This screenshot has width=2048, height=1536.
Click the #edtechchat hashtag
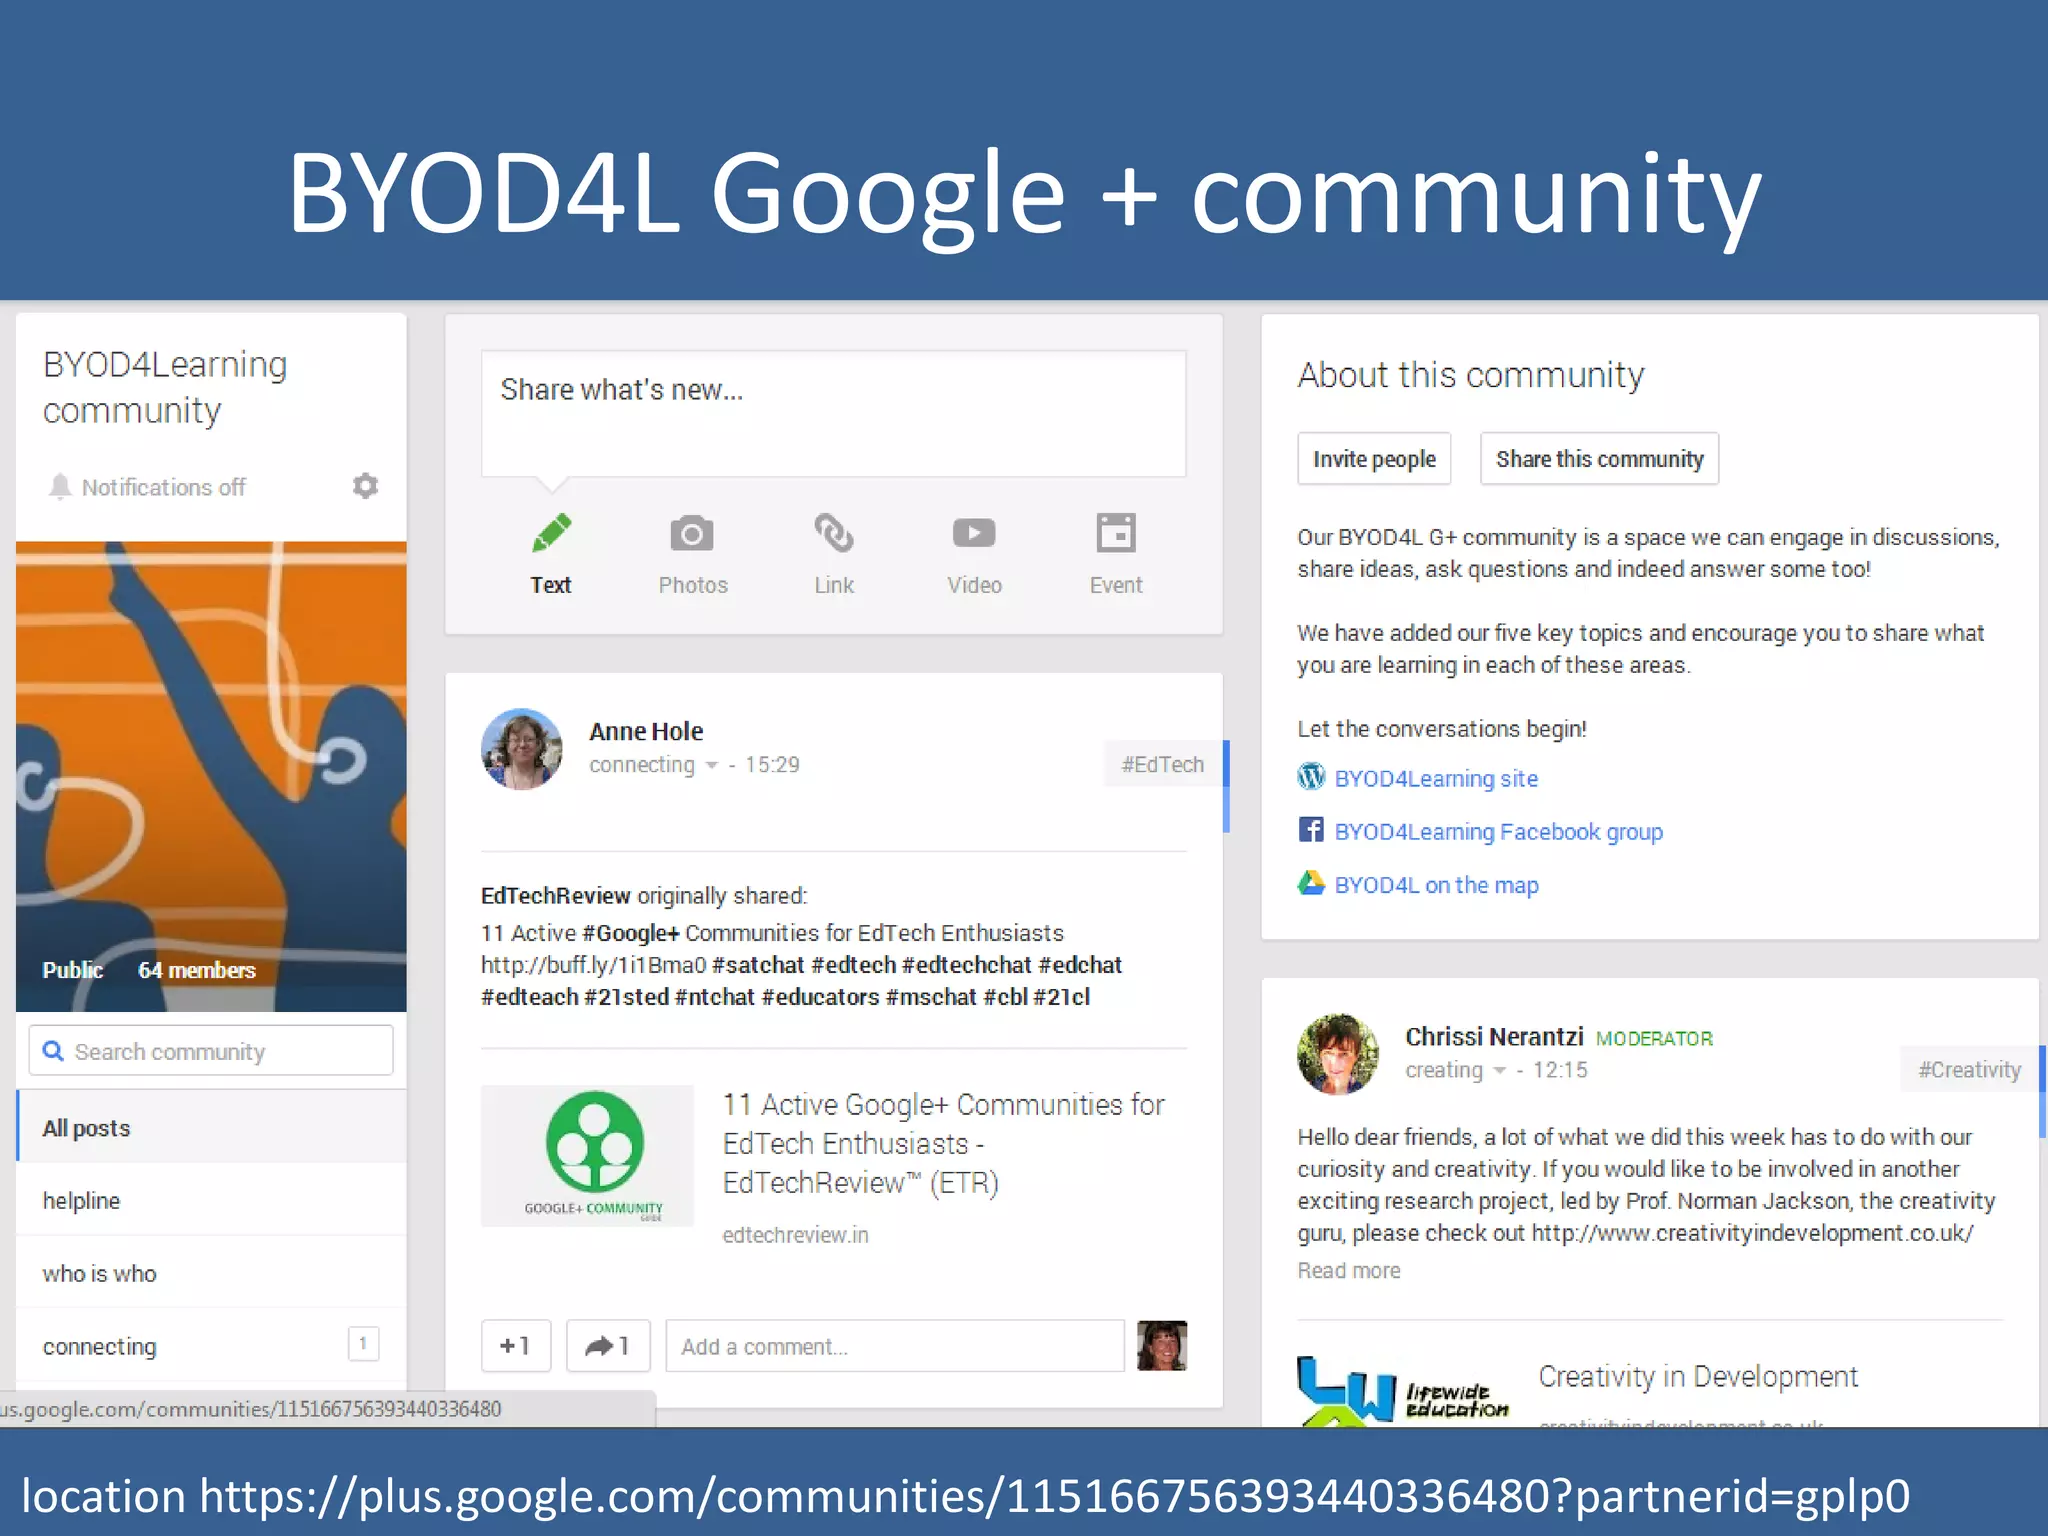point(966,965)
